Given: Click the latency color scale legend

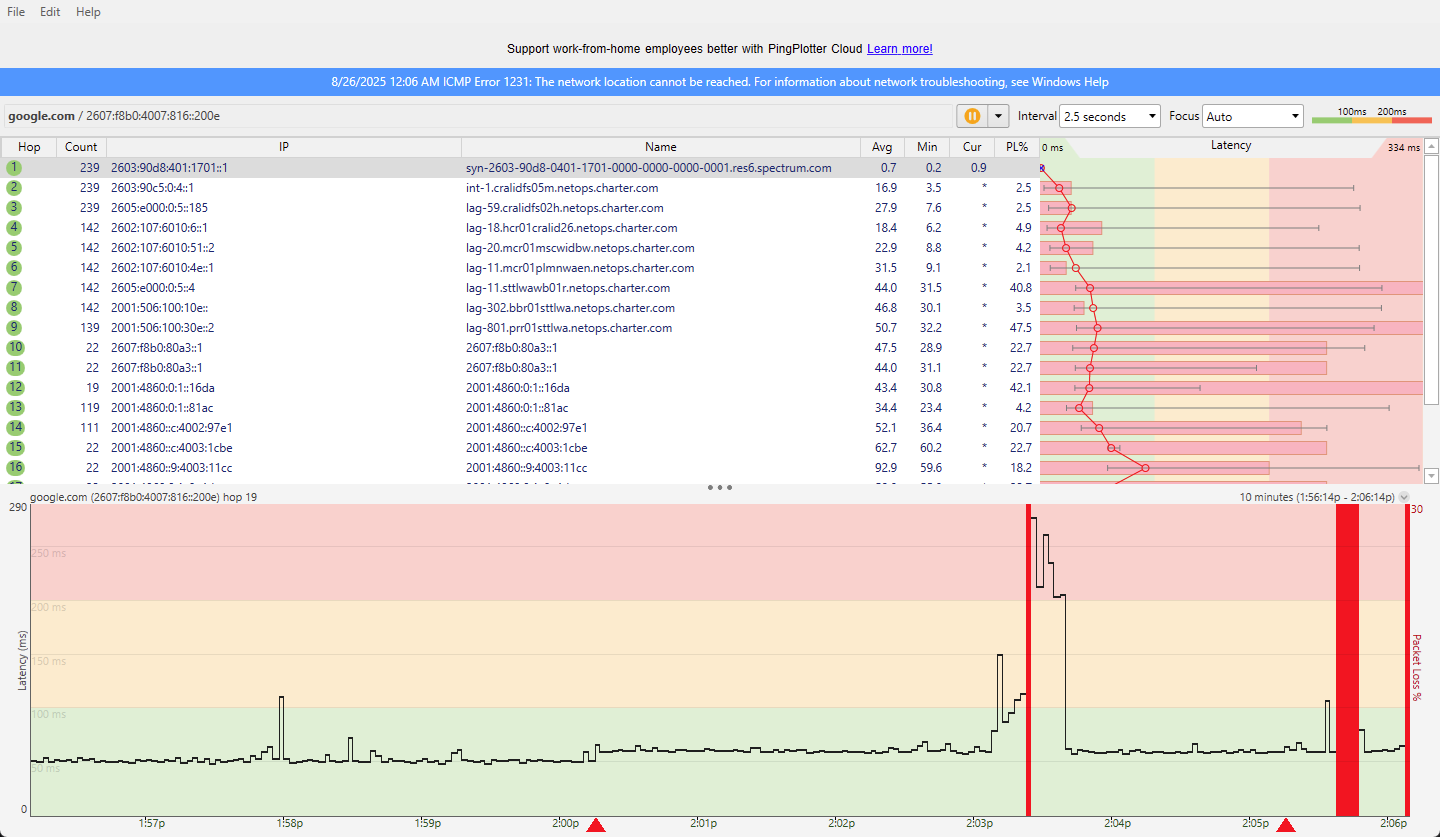Looking at the screenshot, I should (1372, 117).
